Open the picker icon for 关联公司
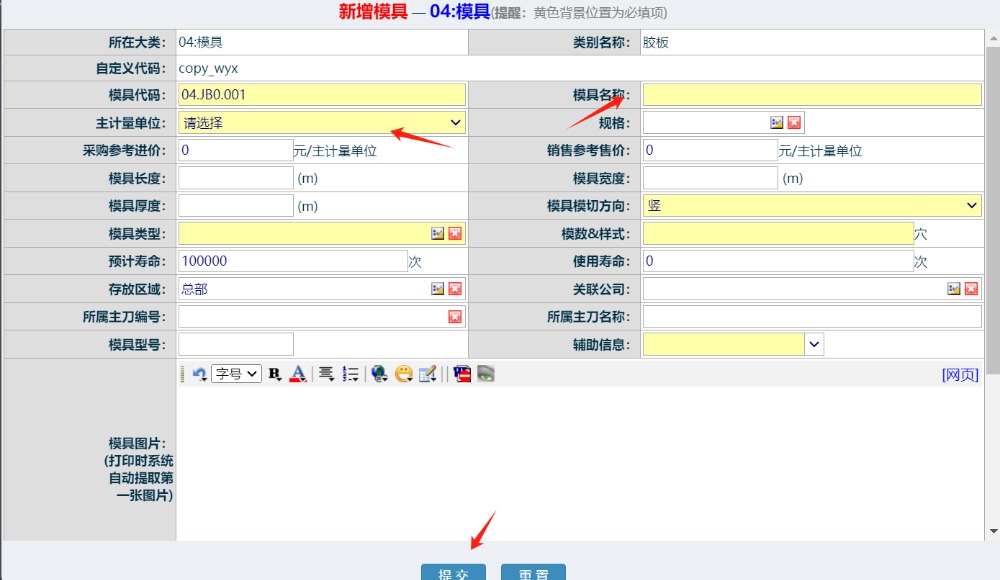 (x=953, y=289)
